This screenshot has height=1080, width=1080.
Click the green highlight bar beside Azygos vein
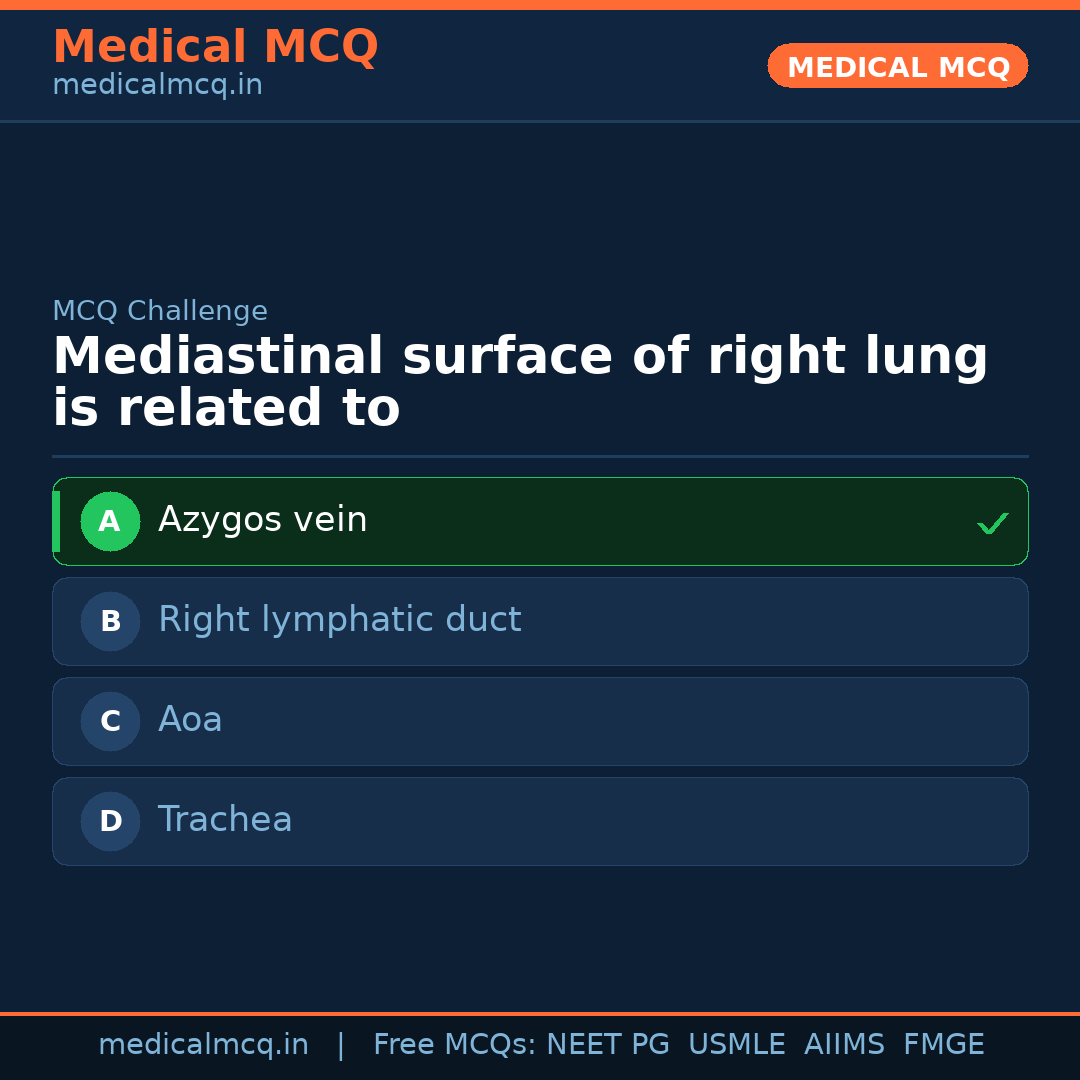57,521
